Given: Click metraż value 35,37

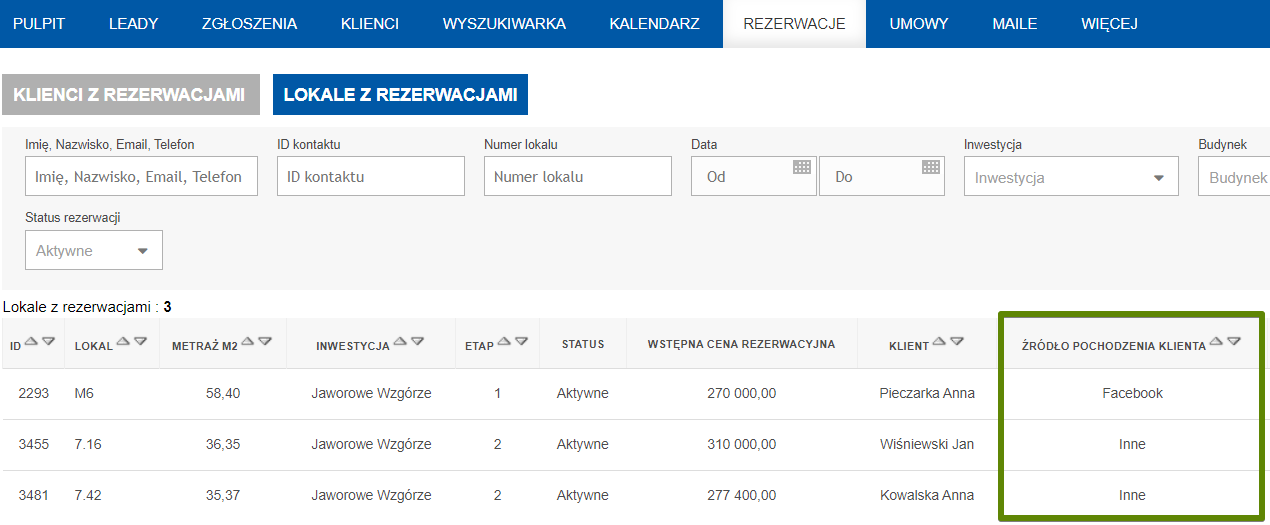Looking at the screenshot, I should 223,495.
